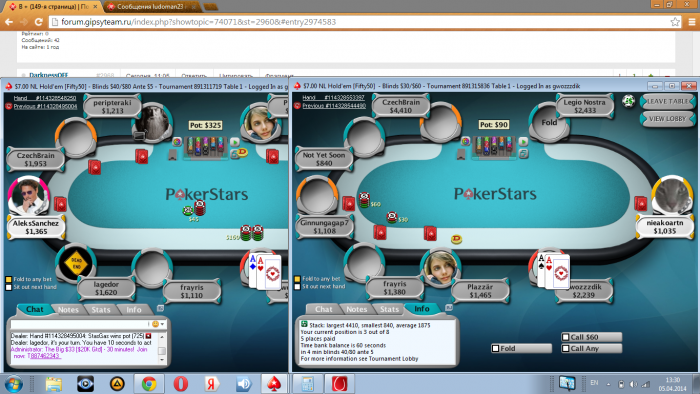Image resolution: width=700 pixels, height=394 pixels.
Task: Open Yandex browser from the taskbar
Action: [212, 384]
